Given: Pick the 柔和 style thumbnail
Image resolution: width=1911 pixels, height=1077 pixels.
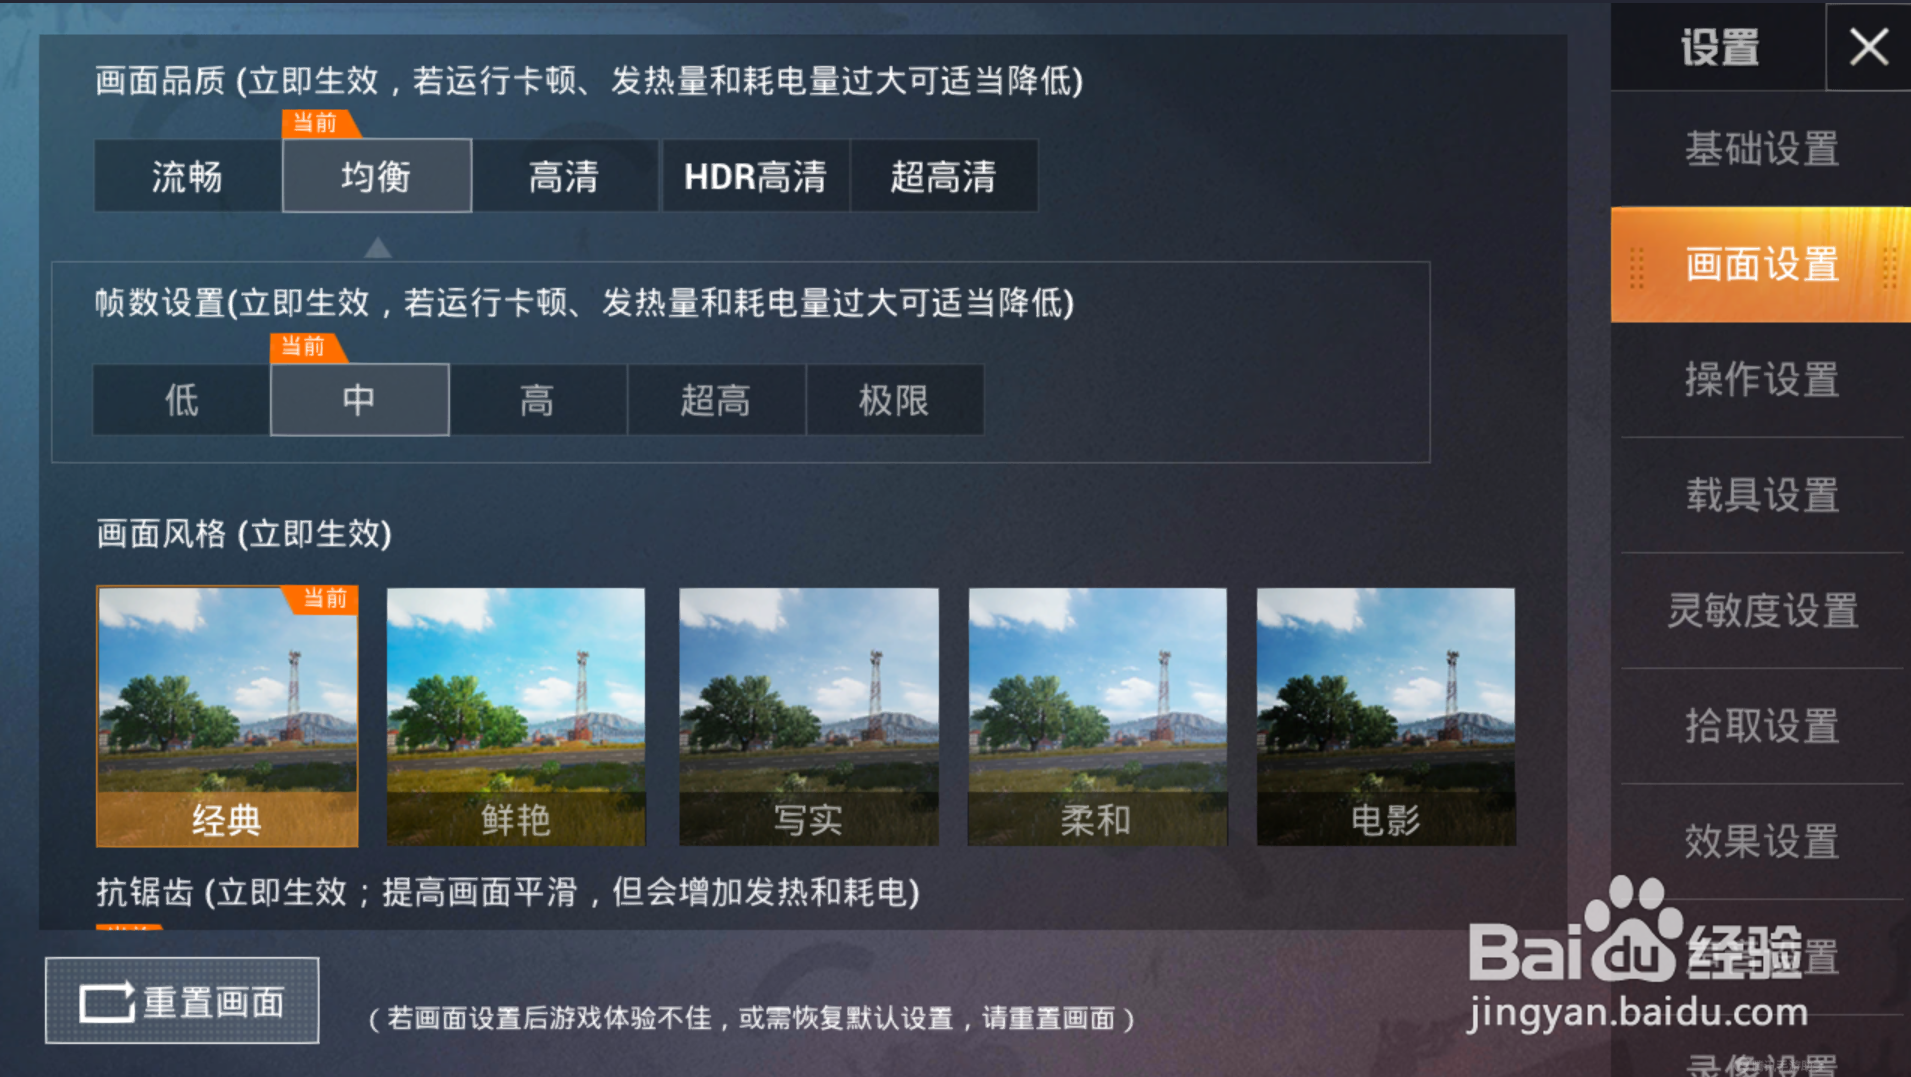Looking at the screenshot, I should point(1097,716).
